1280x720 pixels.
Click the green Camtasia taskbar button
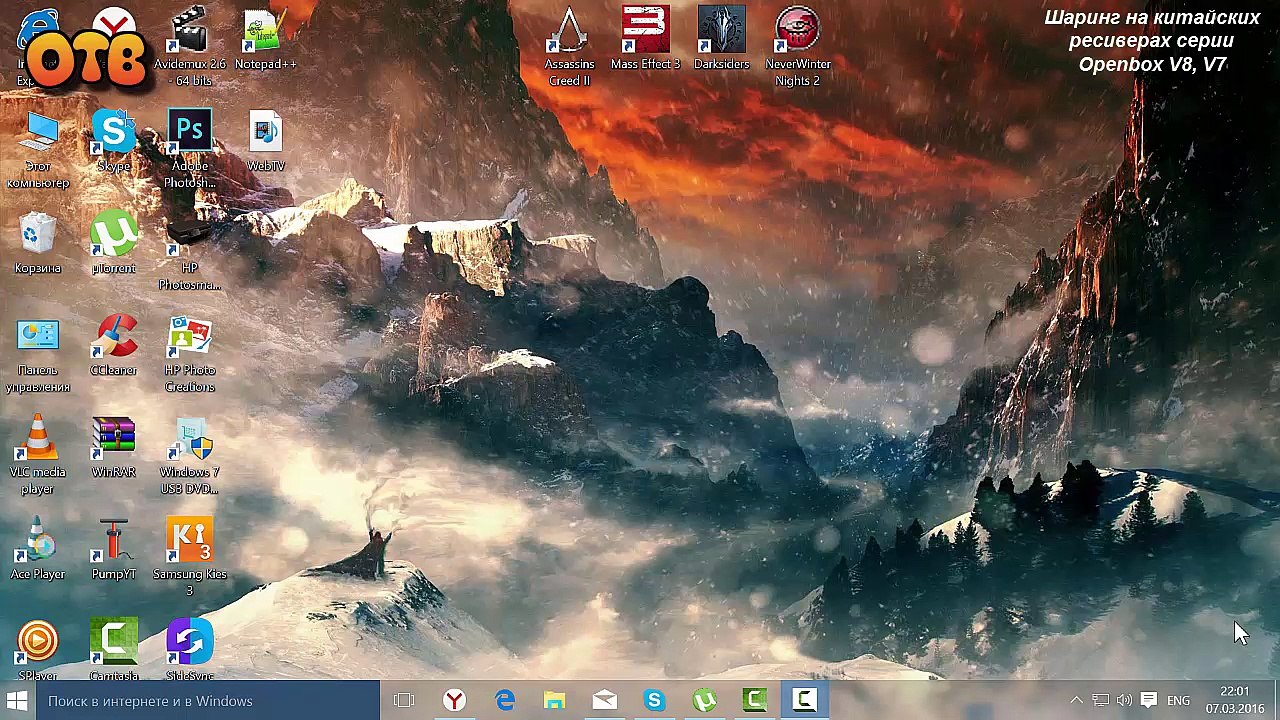754,701
